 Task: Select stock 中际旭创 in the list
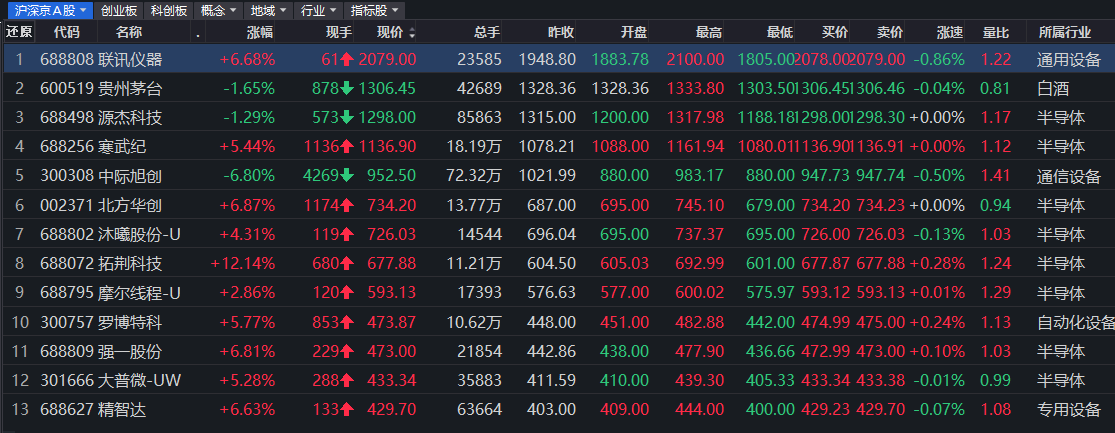(x=130, y=176)
